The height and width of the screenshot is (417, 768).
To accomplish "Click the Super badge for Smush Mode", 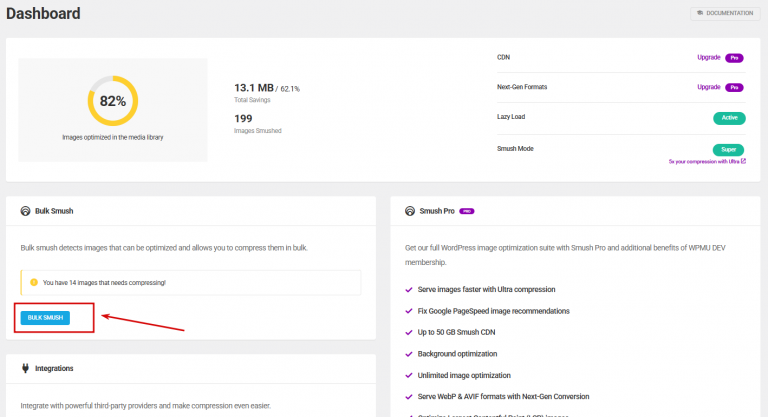I will click(728, 149).
